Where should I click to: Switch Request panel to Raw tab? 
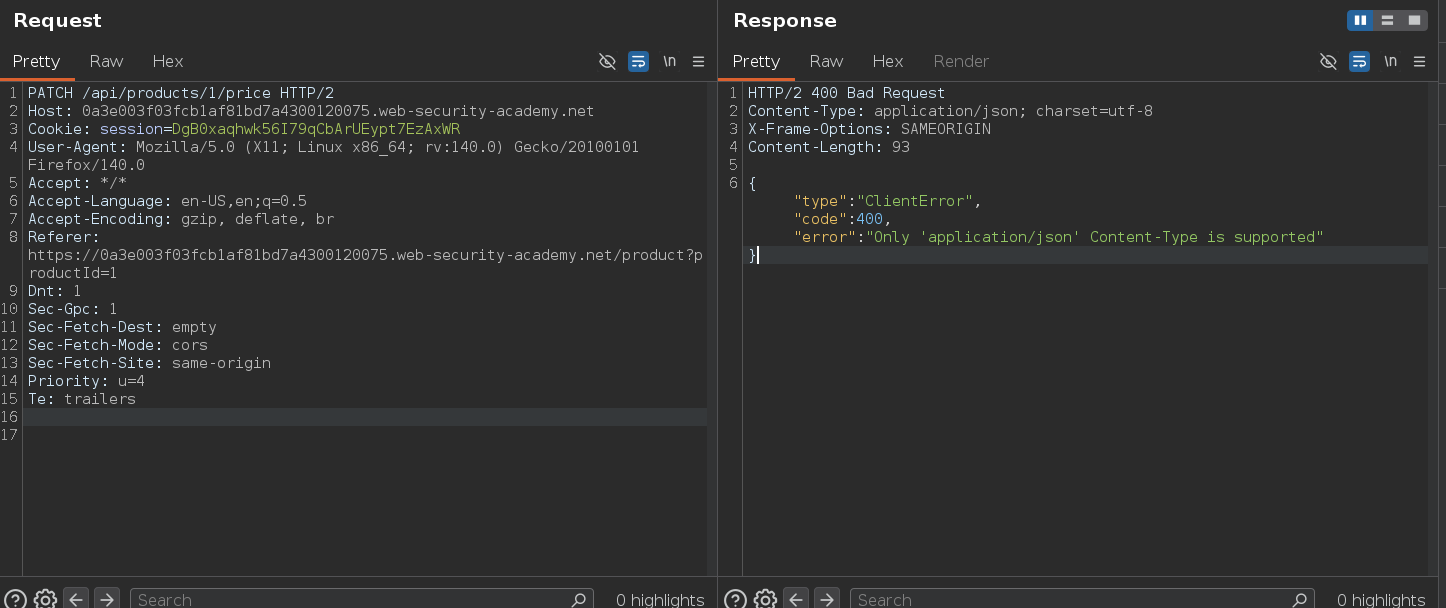click(x=106, y=61)
